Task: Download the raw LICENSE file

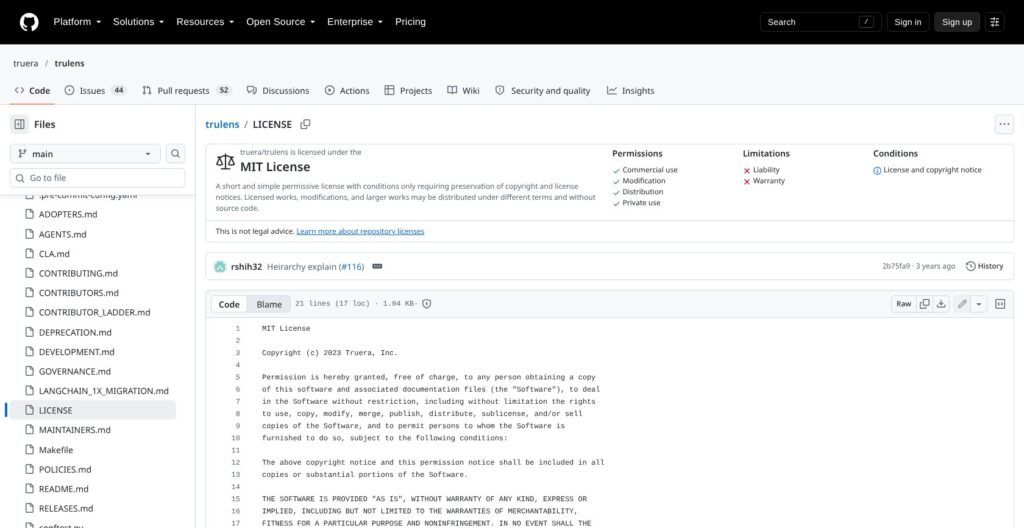Action: (941, 304)
